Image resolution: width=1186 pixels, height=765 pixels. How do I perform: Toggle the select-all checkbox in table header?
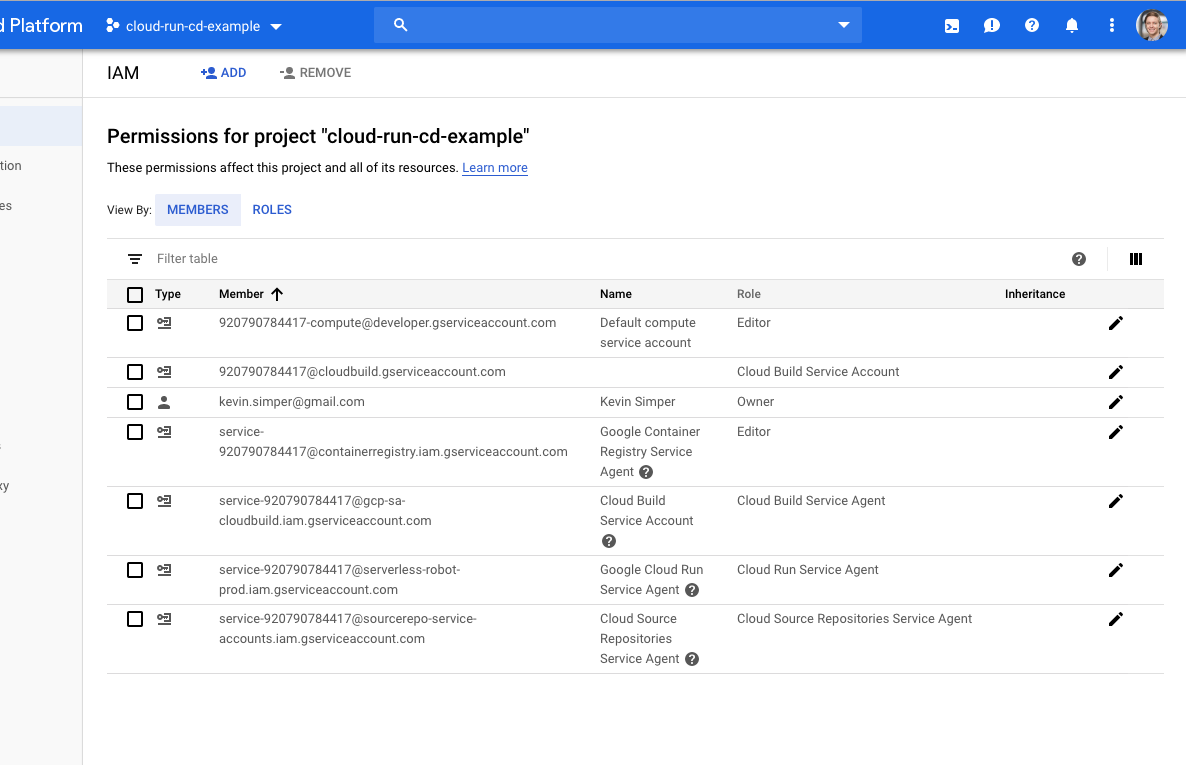[135, 294]
